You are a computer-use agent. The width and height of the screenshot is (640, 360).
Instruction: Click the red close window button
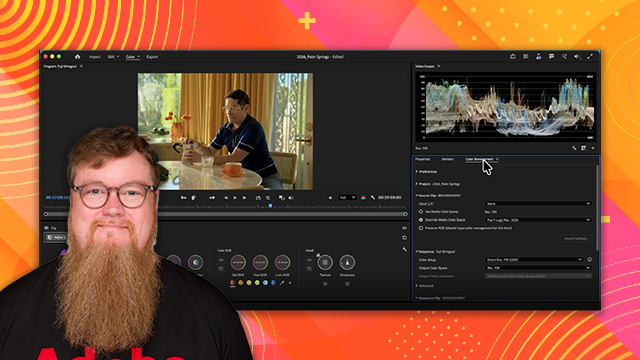pos(46,57)
